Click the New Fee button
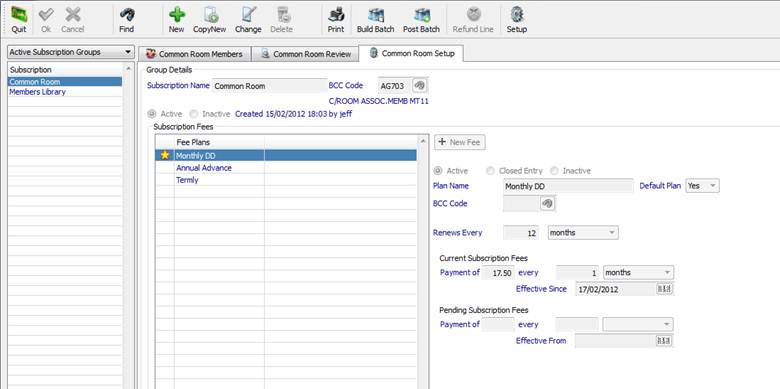 click(x=460, y=142)
